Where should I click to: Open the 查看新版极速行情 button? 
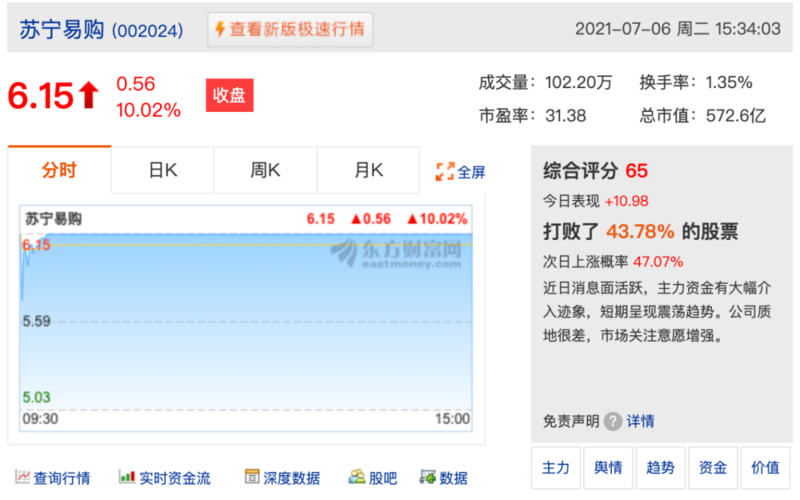point(290,30)
